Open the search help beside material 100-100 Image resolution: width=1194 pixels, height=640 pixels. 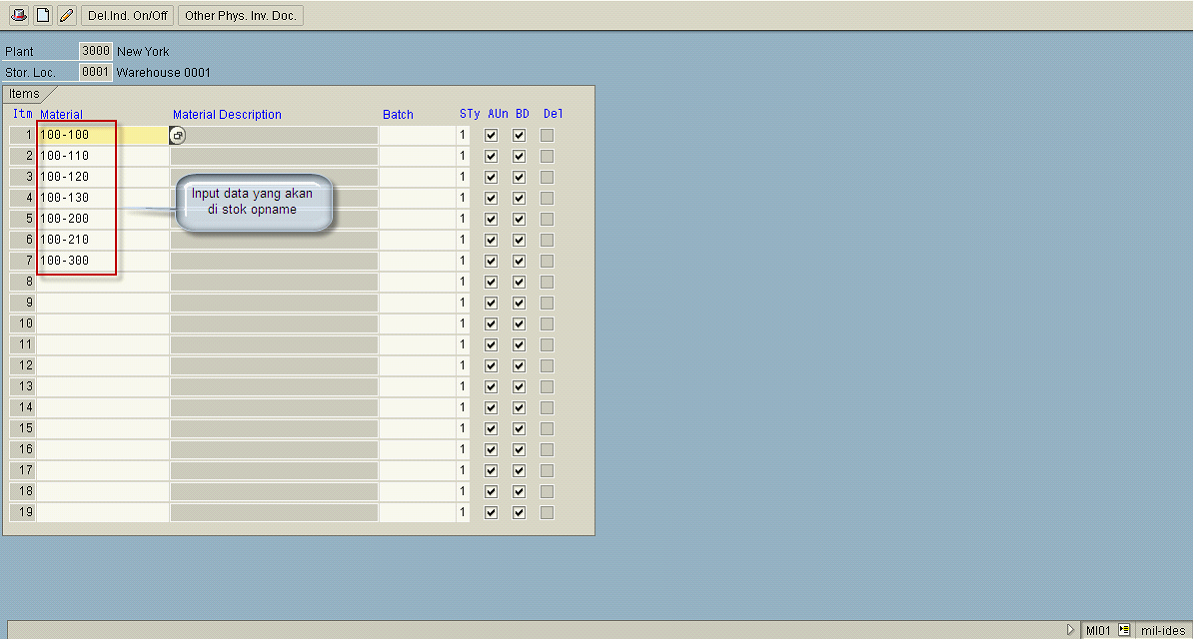(x=178, y=135)
